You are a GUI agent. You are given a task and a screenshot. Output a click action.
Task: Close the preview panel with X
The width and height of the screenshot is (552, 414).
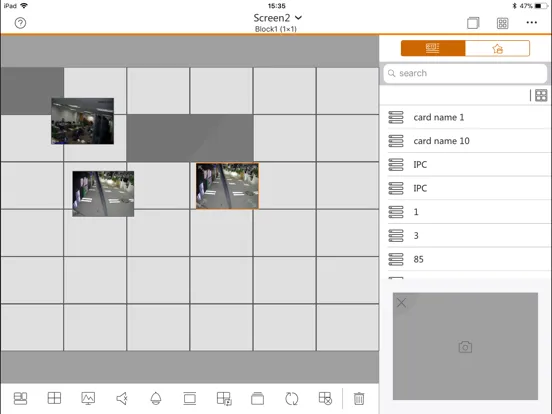(401, 303)
